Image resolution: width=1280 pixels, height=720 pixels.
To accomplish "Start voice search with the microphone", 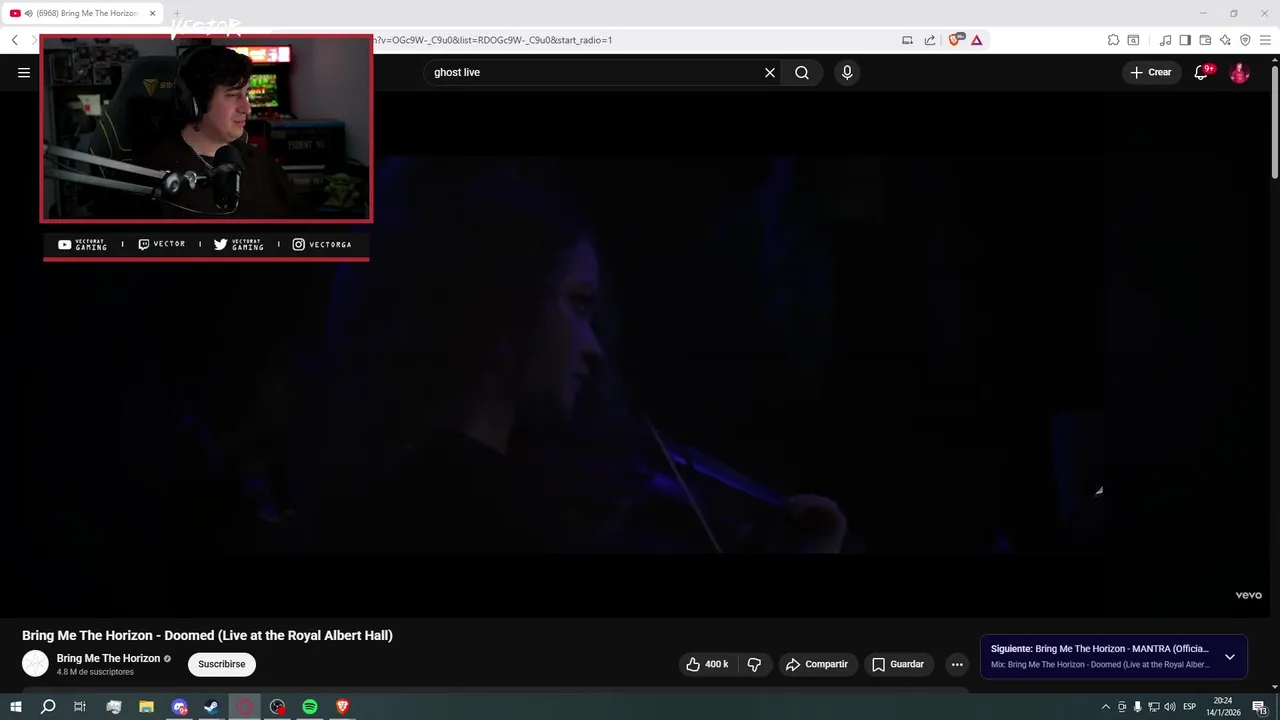I will click(847, 72).
